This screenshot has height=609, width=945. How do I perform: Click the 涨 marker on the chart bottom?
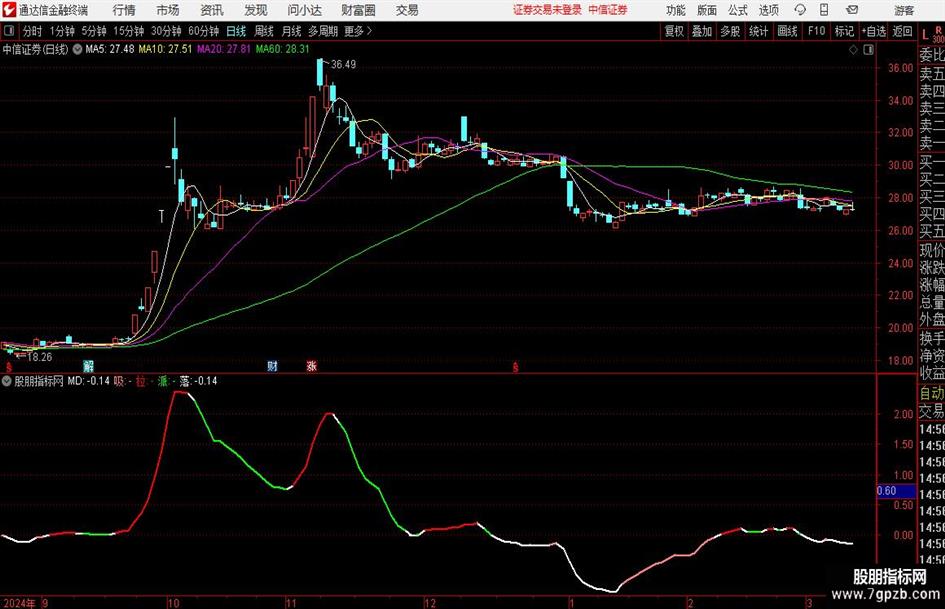coord(312,366)
